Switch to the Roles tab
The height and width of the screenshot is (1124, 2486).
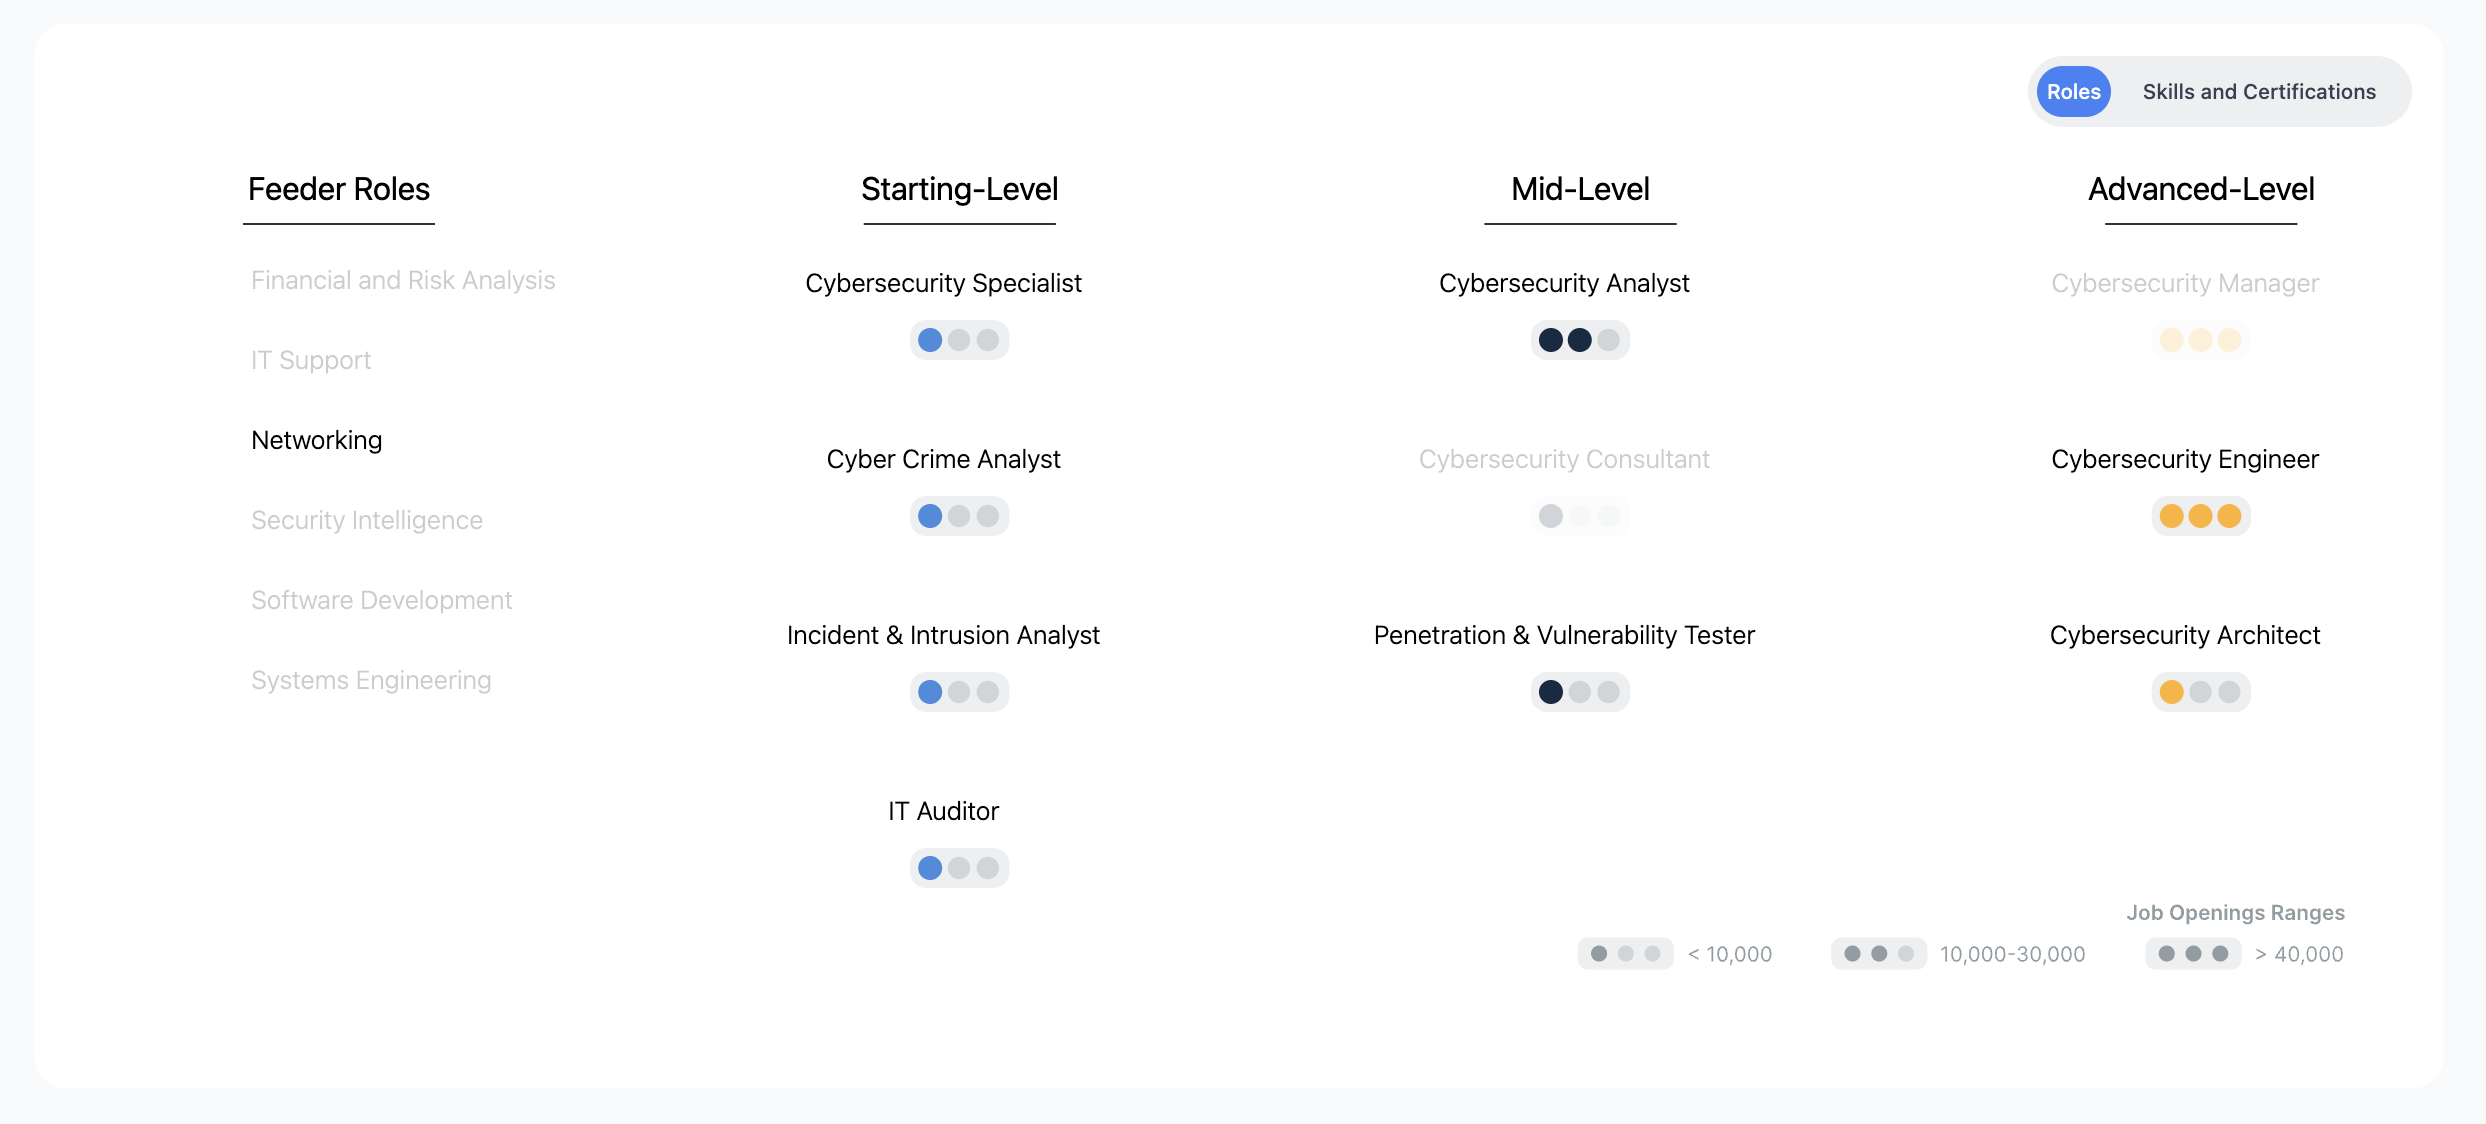click(x=2073, y=92)
